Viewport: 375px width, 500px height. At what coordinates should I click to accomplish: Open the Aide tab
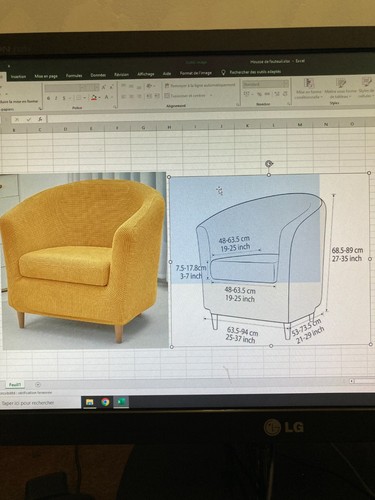(x=167, y=74)
